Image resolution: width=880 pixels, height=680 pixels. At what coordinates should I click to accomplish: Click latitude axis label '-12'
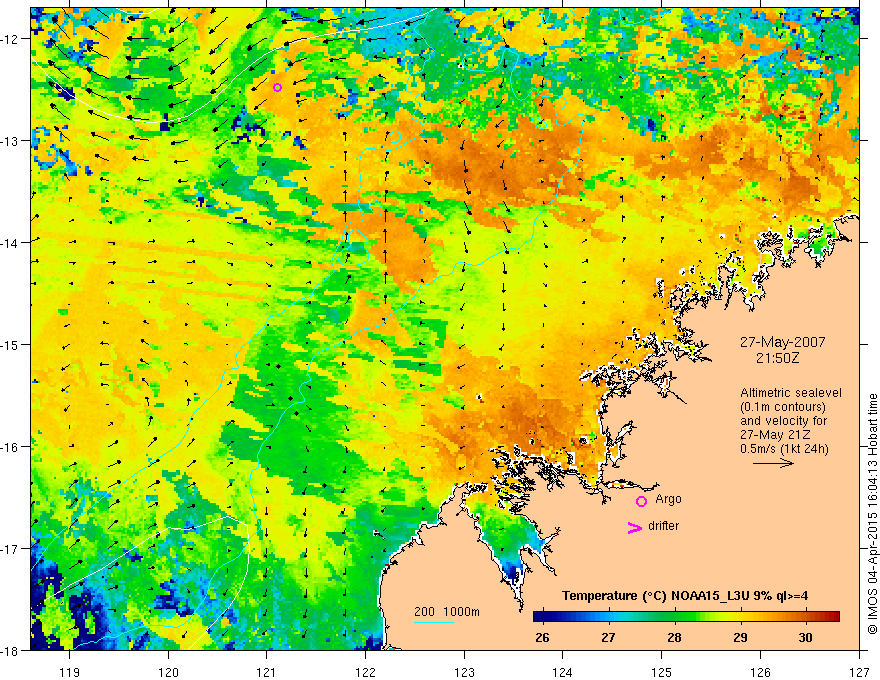point(10,39)
